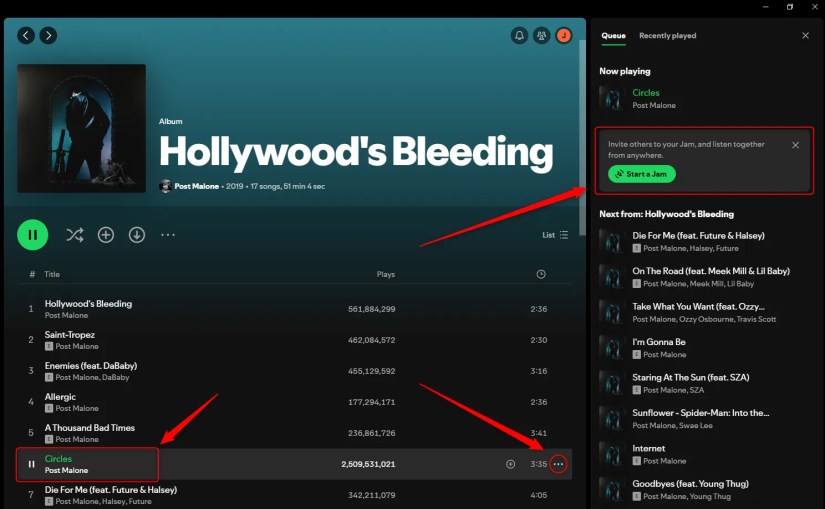825x509 pixels.
Task: Switch to the Recently played tab
Action: coord(668,36)
